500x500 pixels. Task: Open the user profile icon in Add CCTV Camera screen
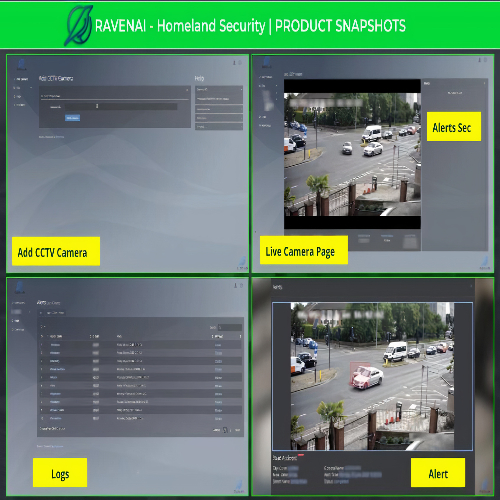pos(234,63)
